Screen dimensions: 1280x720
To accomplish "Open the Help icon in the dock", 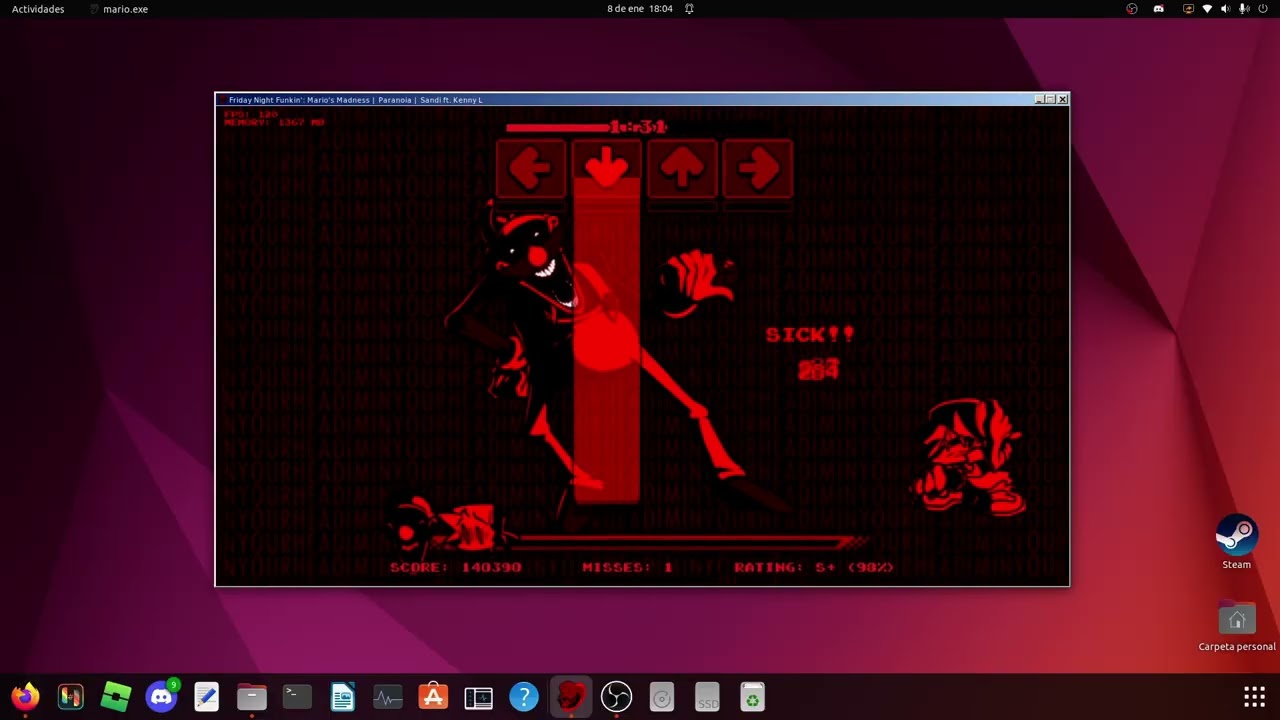I will click(x=524, y=696).
